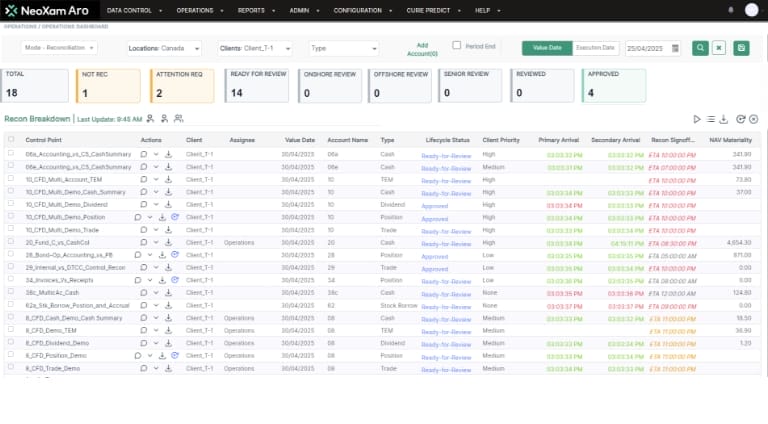Toggle the Period End checkbox

457,45
